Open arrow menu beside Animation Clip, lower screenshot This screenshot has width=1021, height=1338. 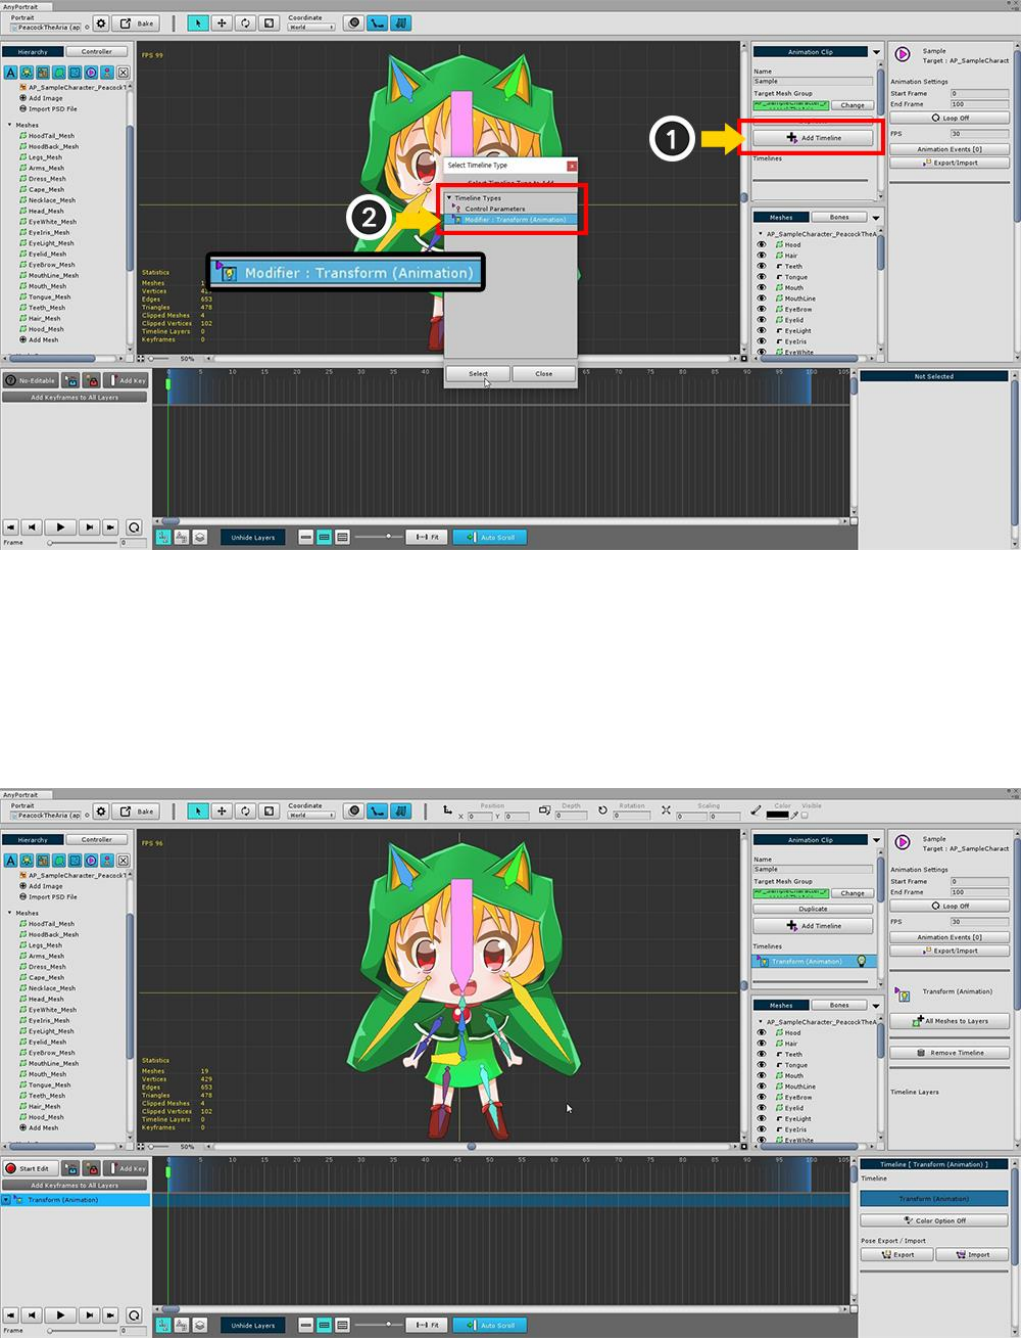tap(876, 840)
